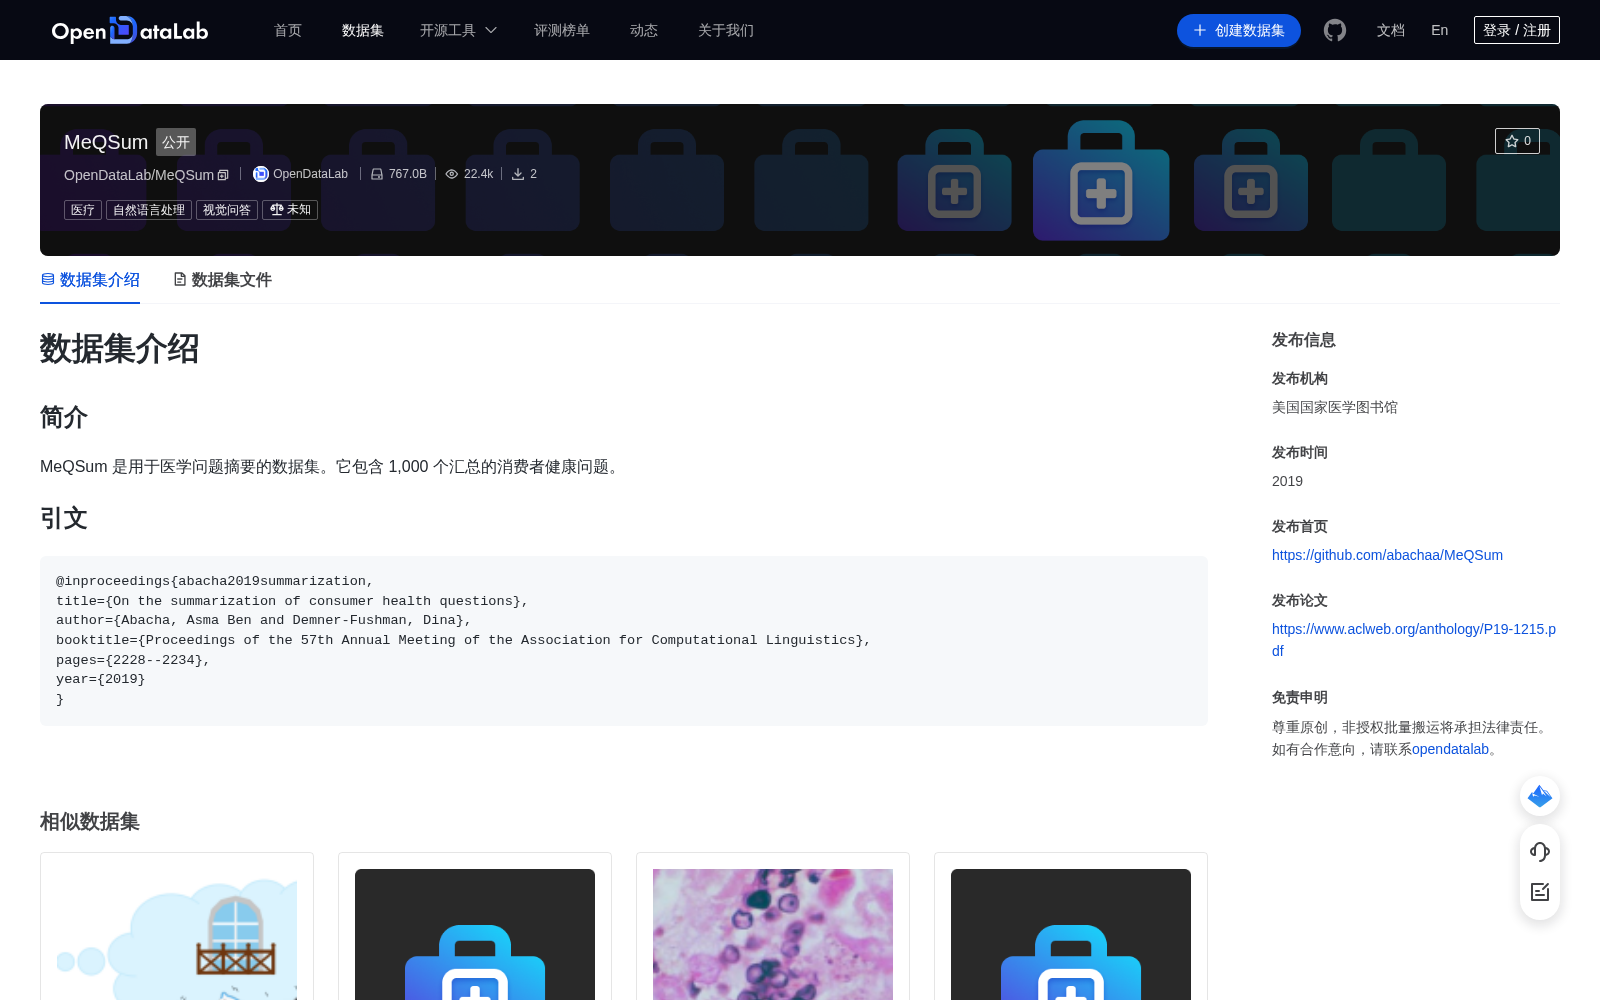Viewport: 1600px width, 1000px height.
Task: Click the downloads arrow icon
Action: point(518,174)
